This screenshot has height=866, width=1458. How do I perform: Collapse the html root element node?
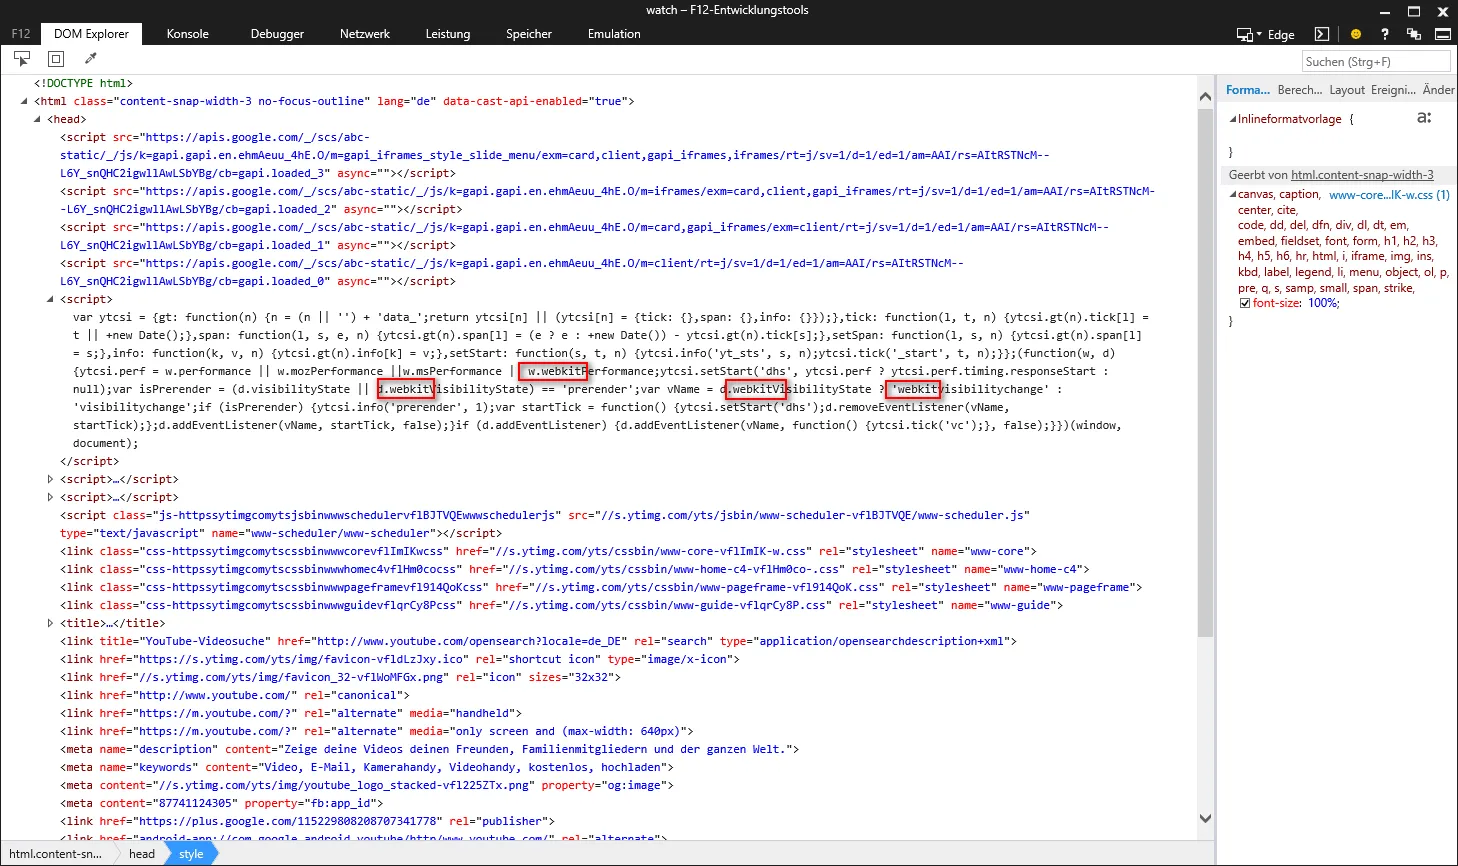point(25,101)
